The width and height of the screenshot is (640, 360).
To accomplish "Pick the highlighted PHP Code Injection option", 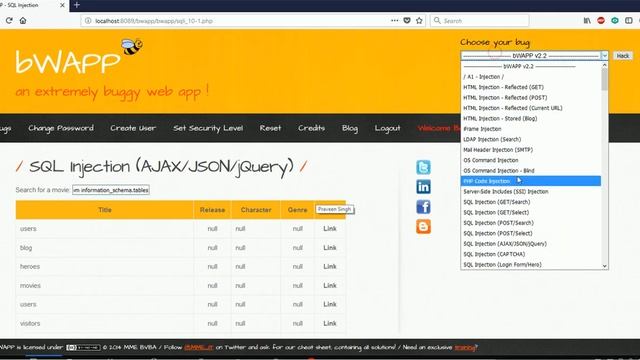I will (x=531, y=181).
